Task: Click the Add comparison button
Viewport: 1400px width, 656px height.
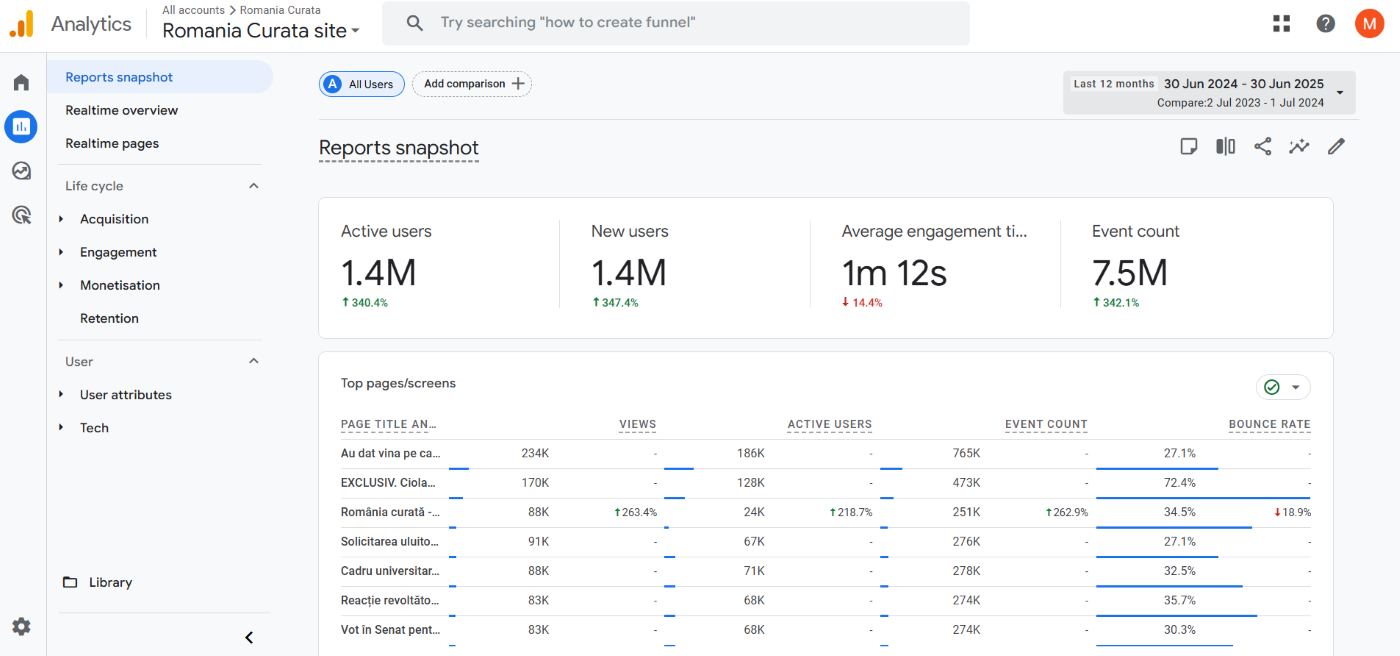Action: 472,84
